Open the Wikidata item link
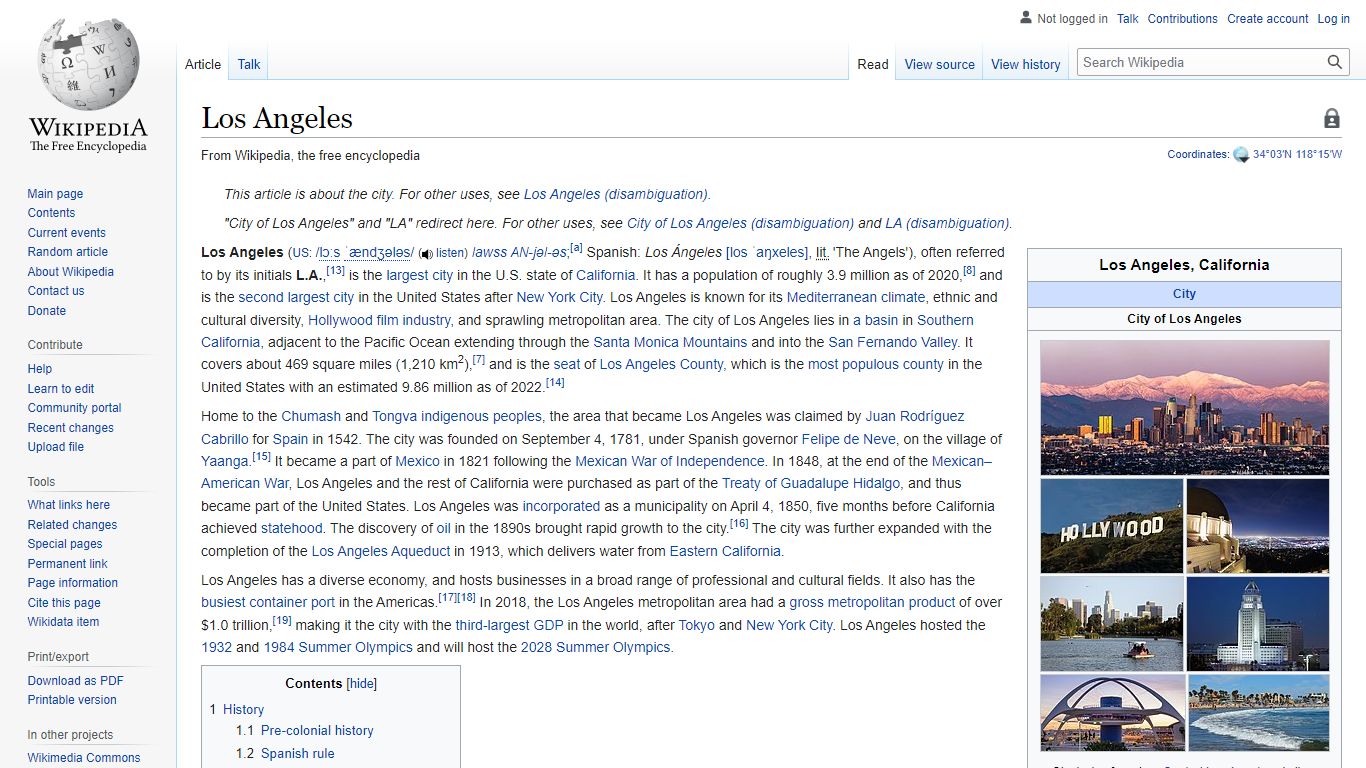 point(63,622)
